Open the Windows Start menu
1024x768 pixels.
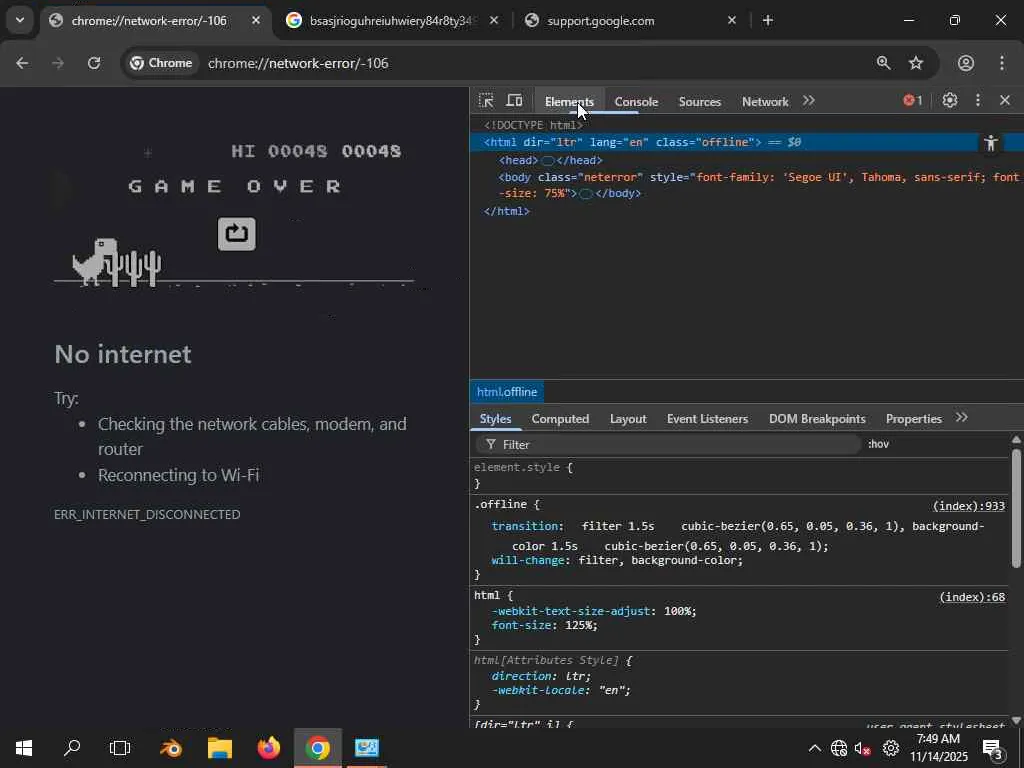click(x=24, y=748)
